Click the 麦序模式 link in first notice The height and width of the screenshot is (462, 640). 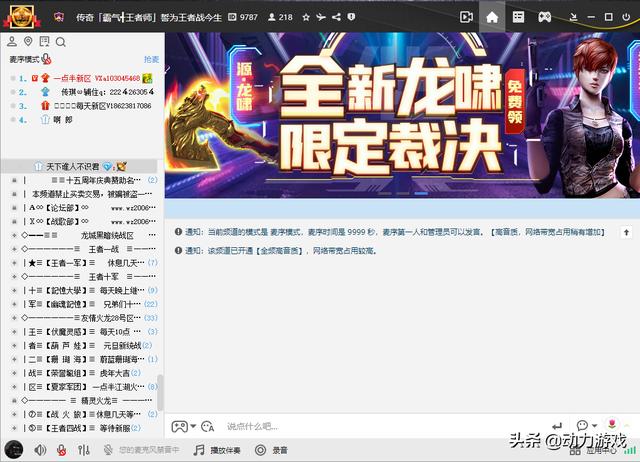(285, 232)
